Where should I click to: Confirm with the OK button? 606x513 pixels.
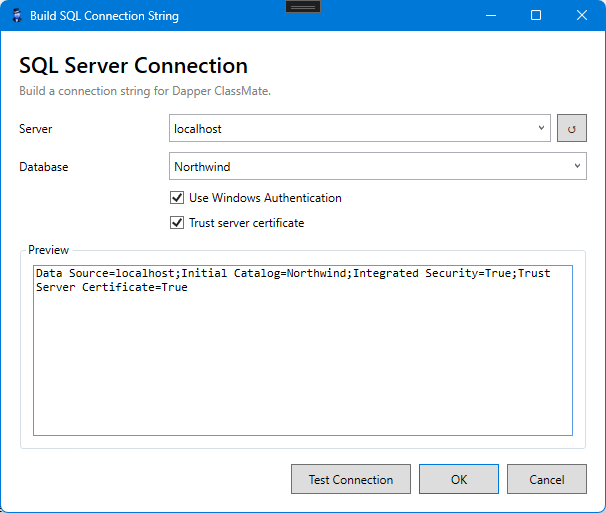click(459, 479)
